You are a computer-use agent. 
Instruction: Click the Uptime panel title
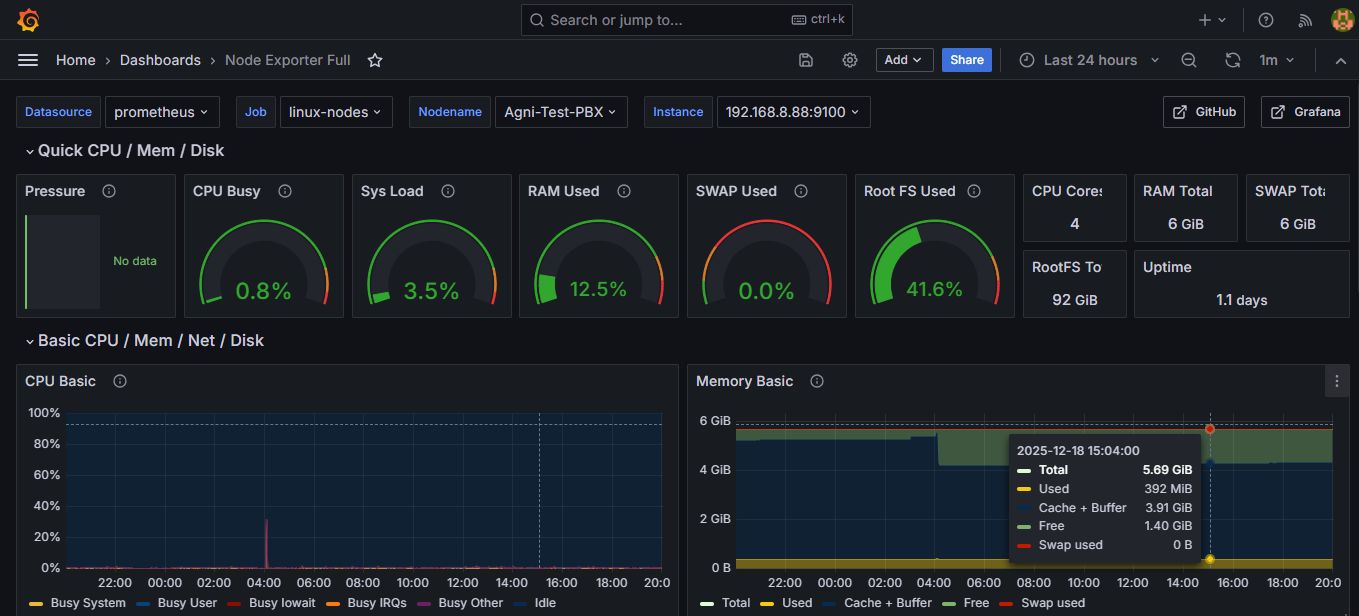1167,267
